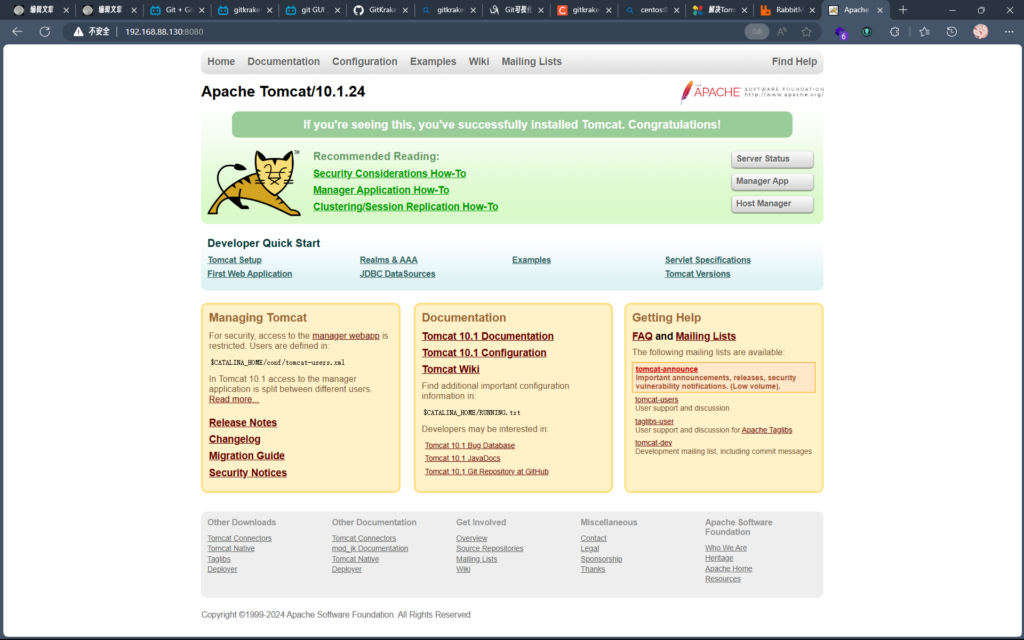This screenshot has width=1024, height=640.
Task: Open the read aloud icon in address bar
Action: pyautogui.click(x=782, y=31)
